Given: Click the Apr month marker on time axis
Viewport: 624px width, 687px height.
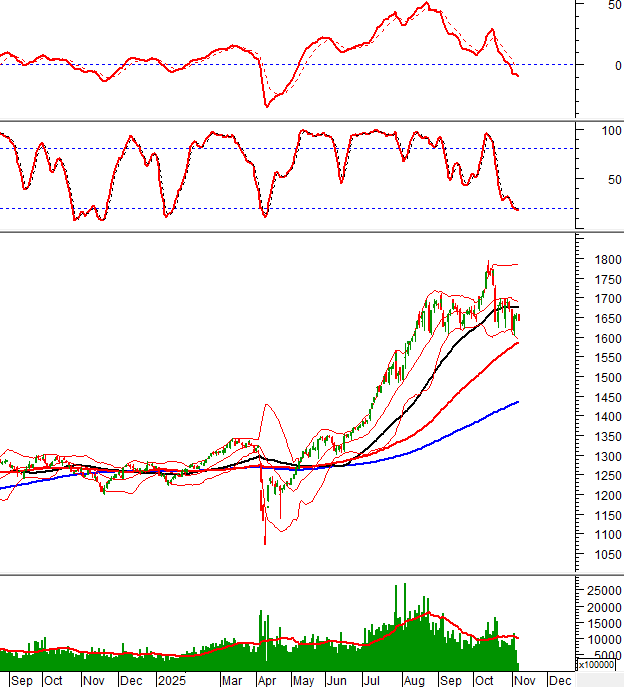Looking at the screenshot, I should pyautogui.click(x=268, y=679).
